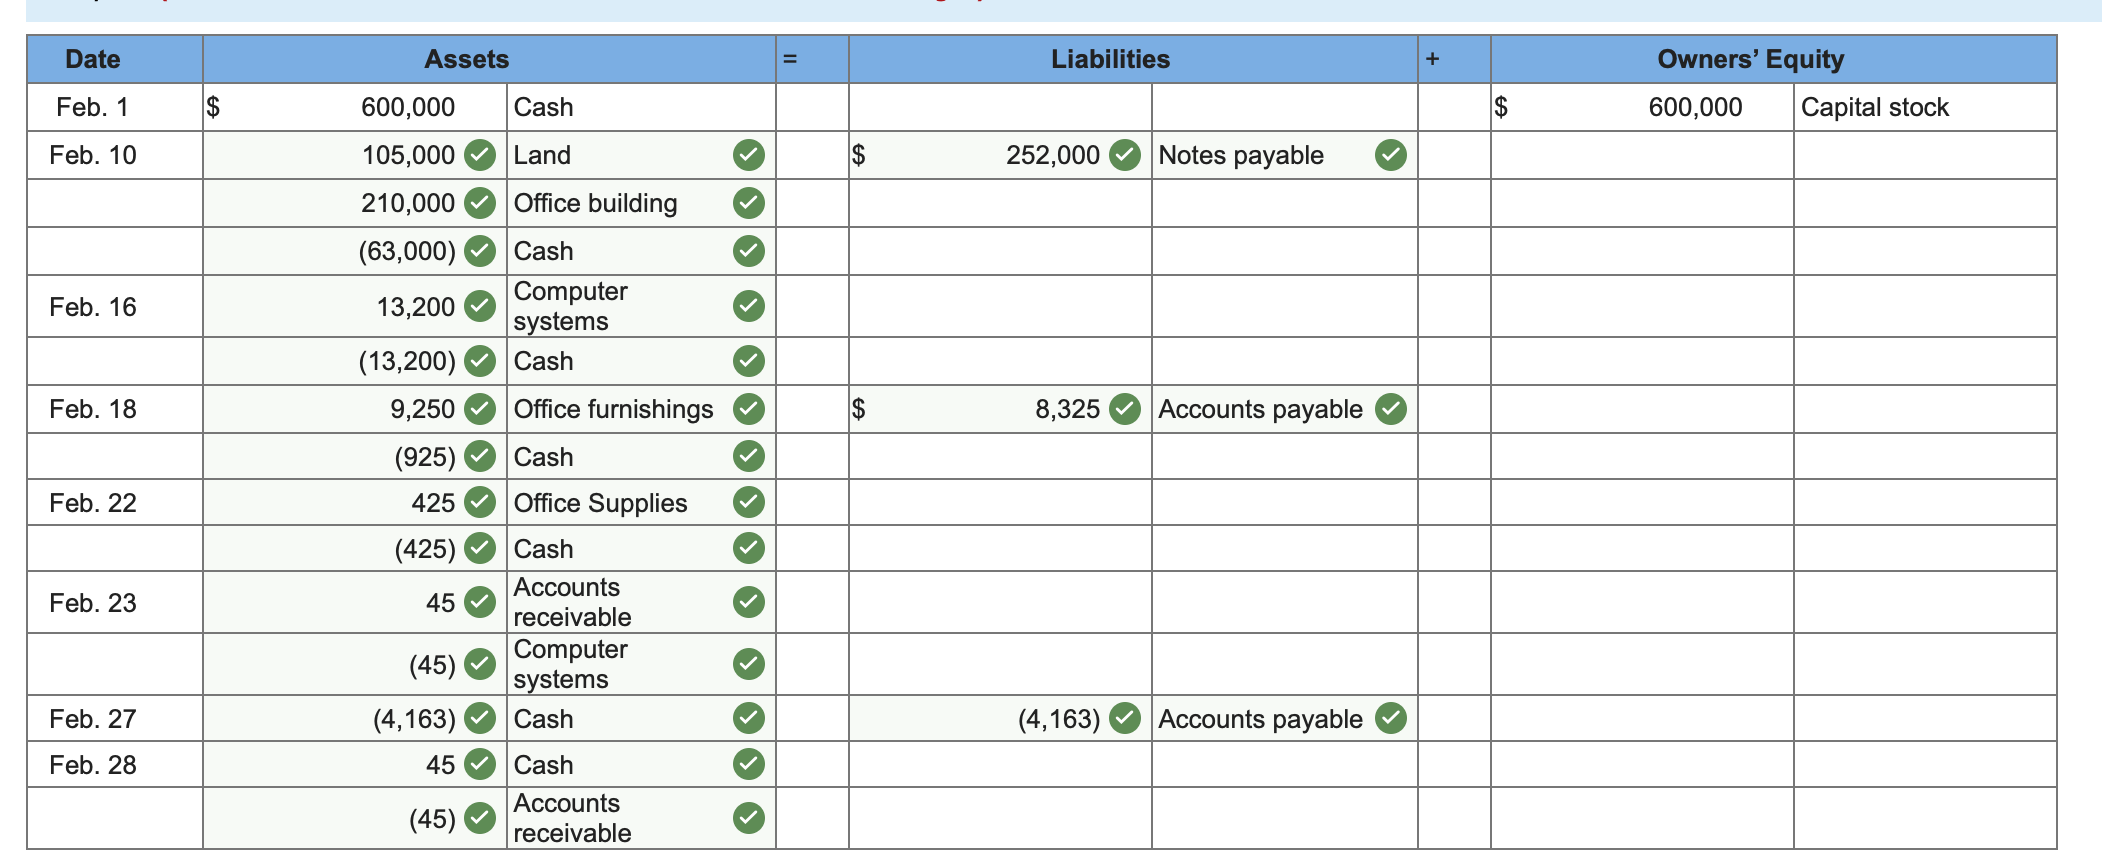
Task: Click the checkmark beside the 252,000 liability amount
Action: click(x=1126, y=155)
